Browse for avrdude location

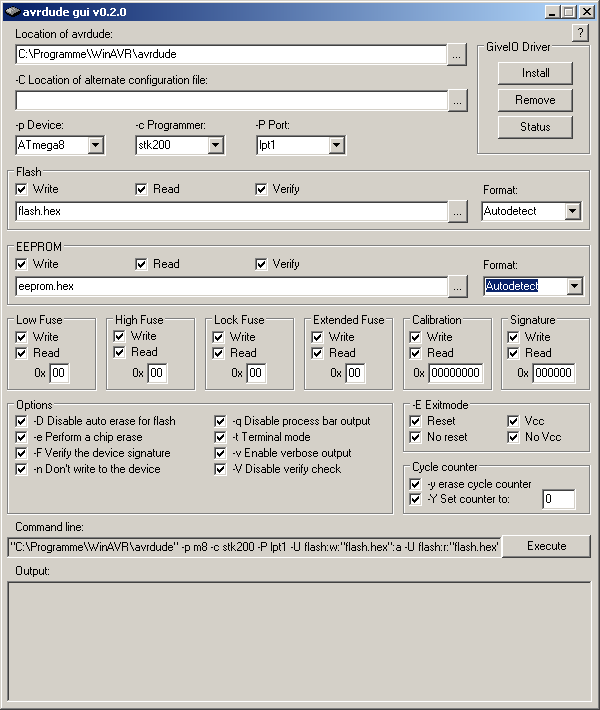coord(457,55)
